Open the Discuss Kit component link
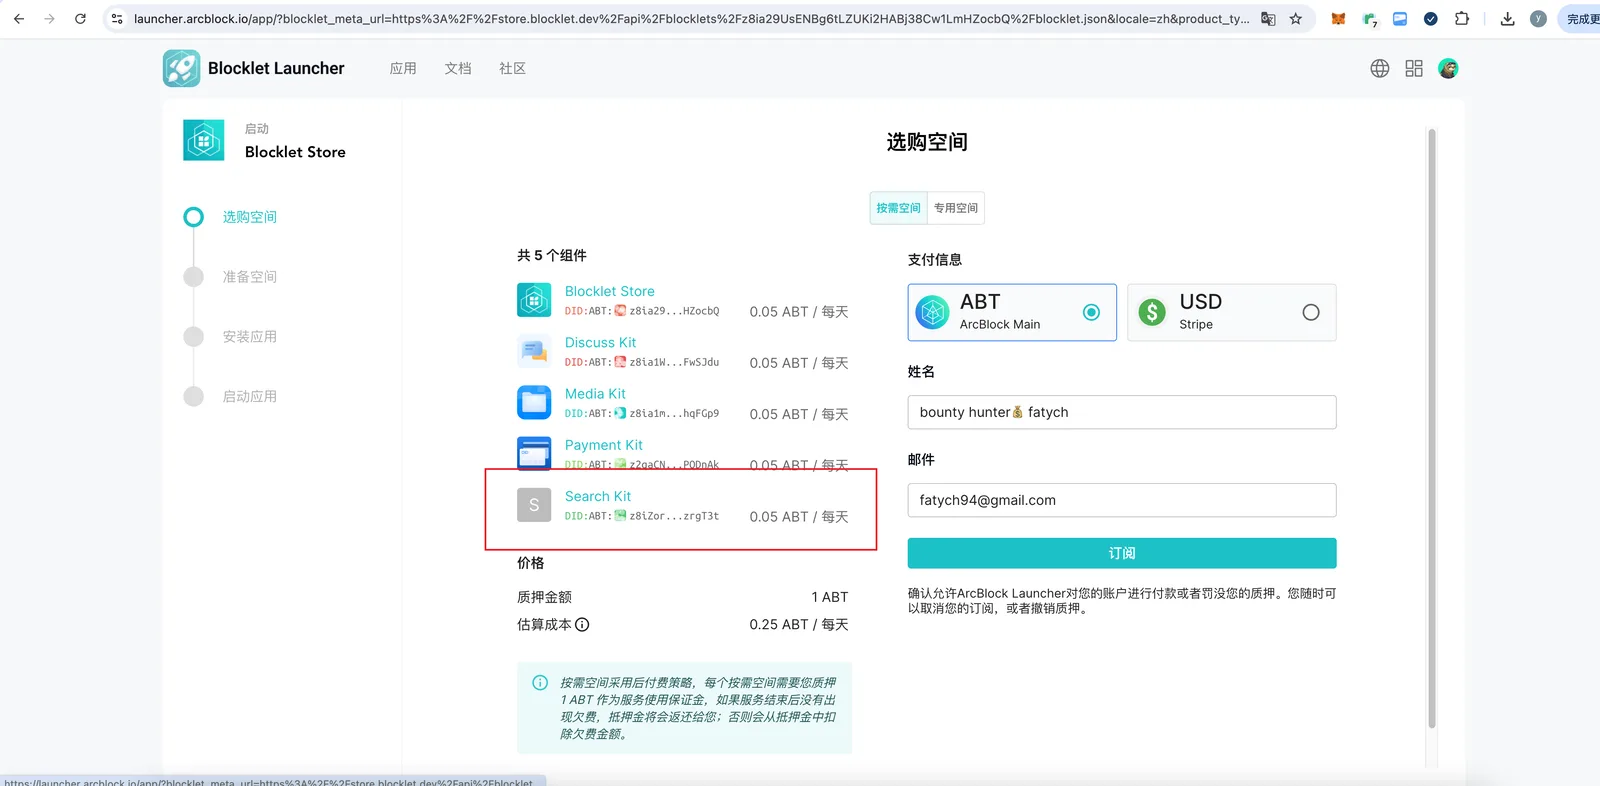1600x786 pixels. pyautogui.click(x=600, y=342)
